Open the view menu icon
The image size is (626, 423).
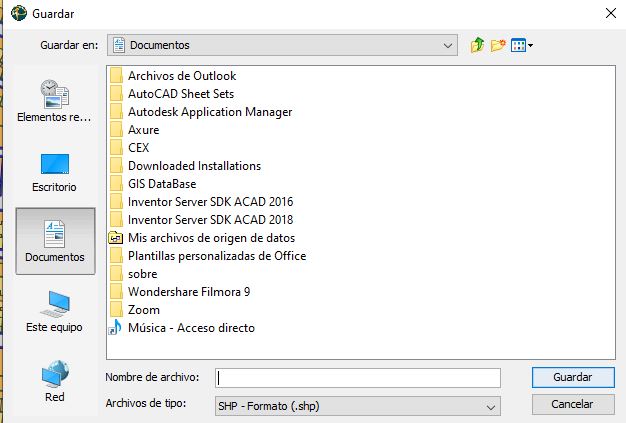(x=521, y=45)
